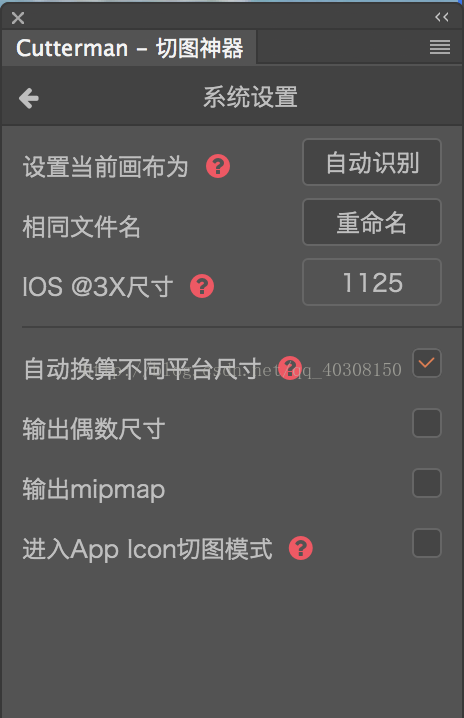Click the 输出mipmap label text
This screenshot has width=464, height=718.
(94, 489)
